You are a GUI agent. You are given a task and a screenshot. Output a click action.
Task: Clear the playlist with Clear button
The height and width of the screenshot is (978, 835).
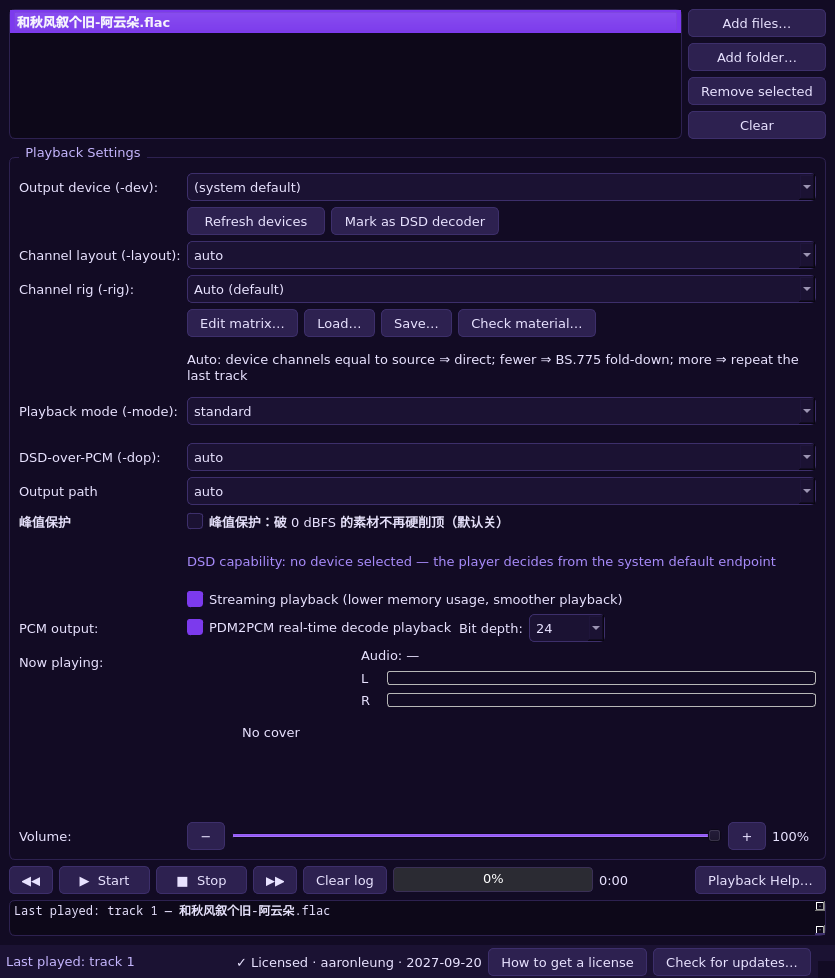pos(756,125)
